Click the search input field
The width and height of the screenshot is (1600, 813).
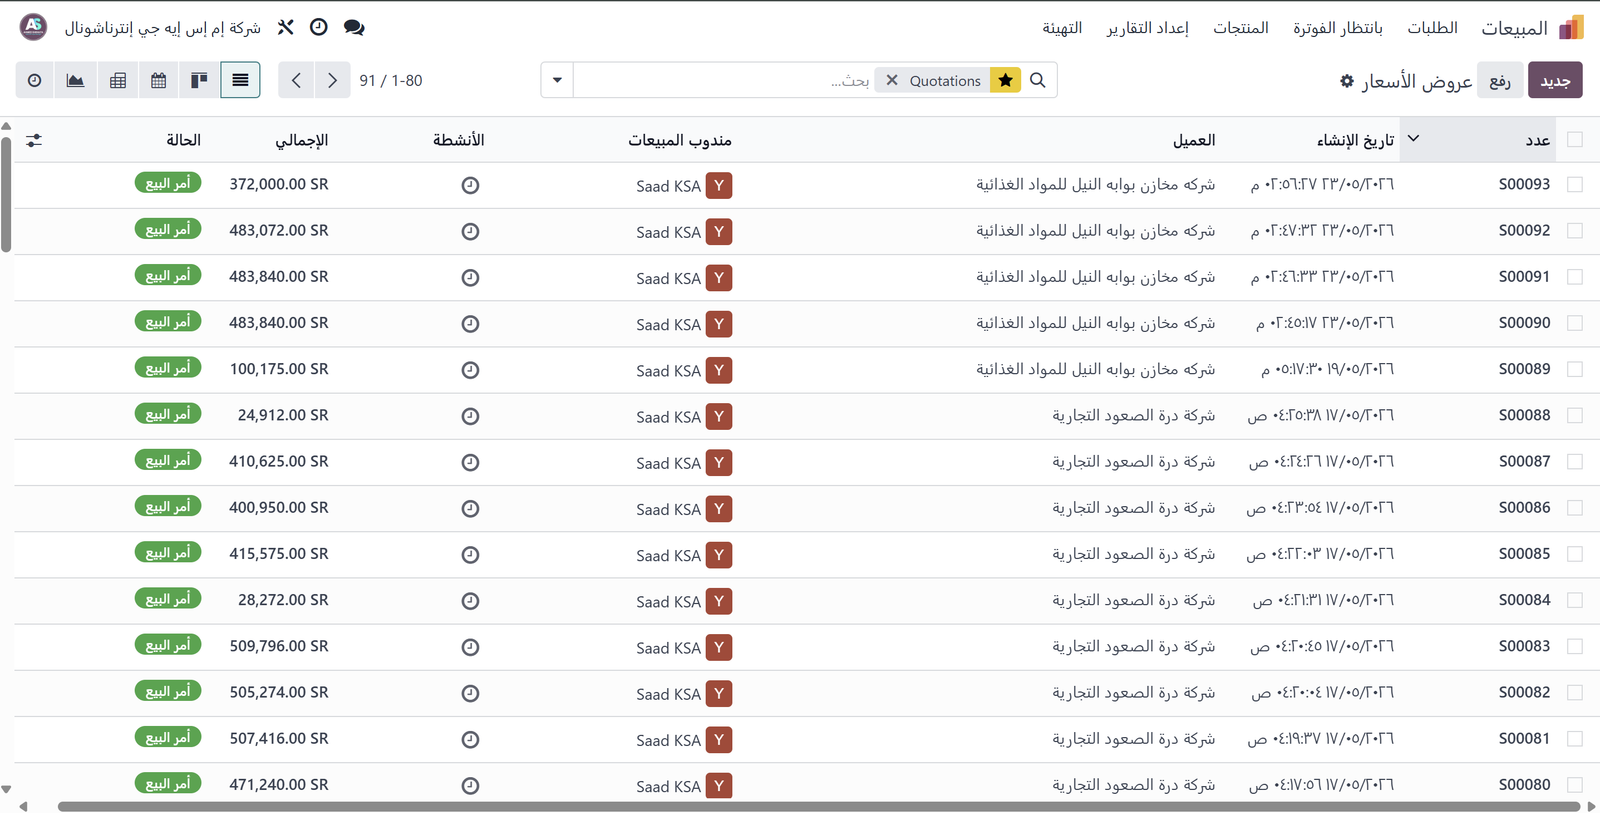pos(722,80)
